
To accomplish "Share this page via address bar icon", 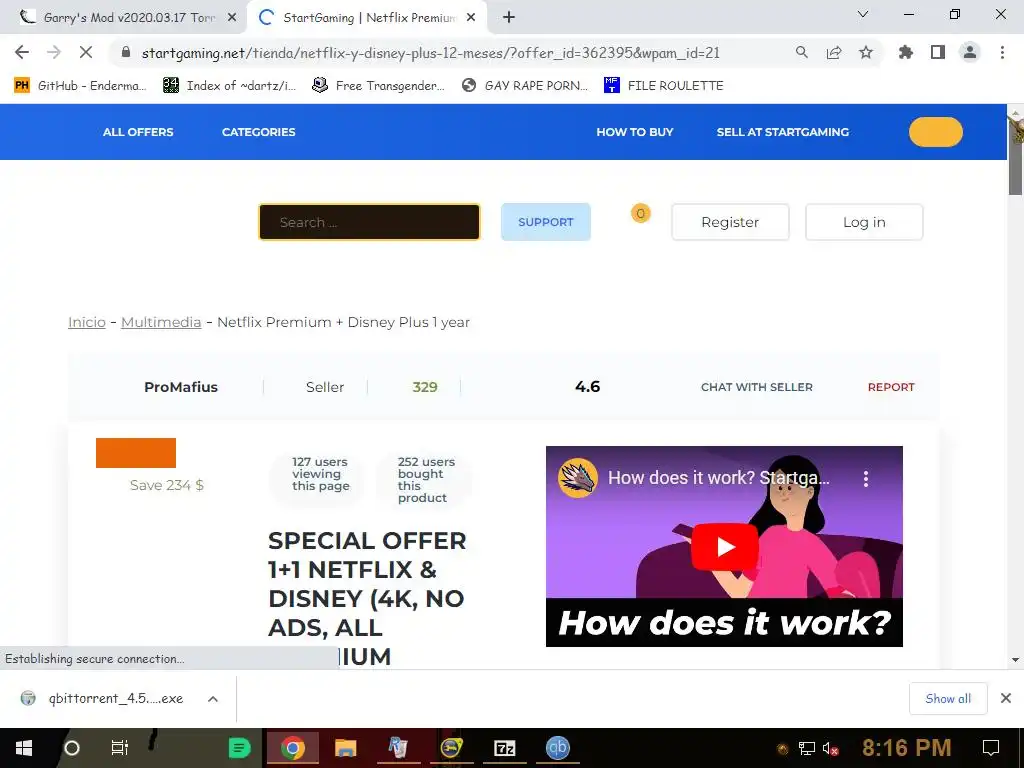I will point(834,53).
